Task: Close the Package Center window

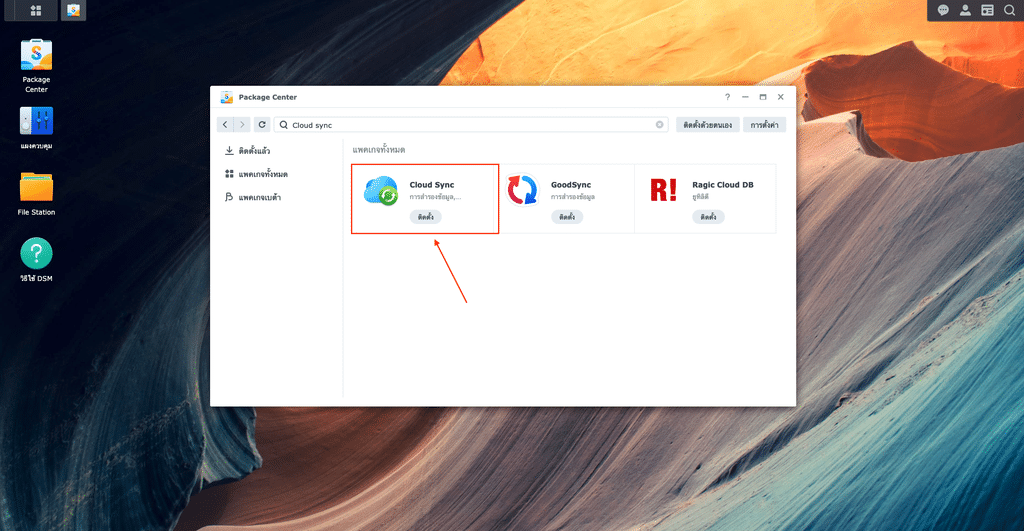Action: tap(780, 97)
